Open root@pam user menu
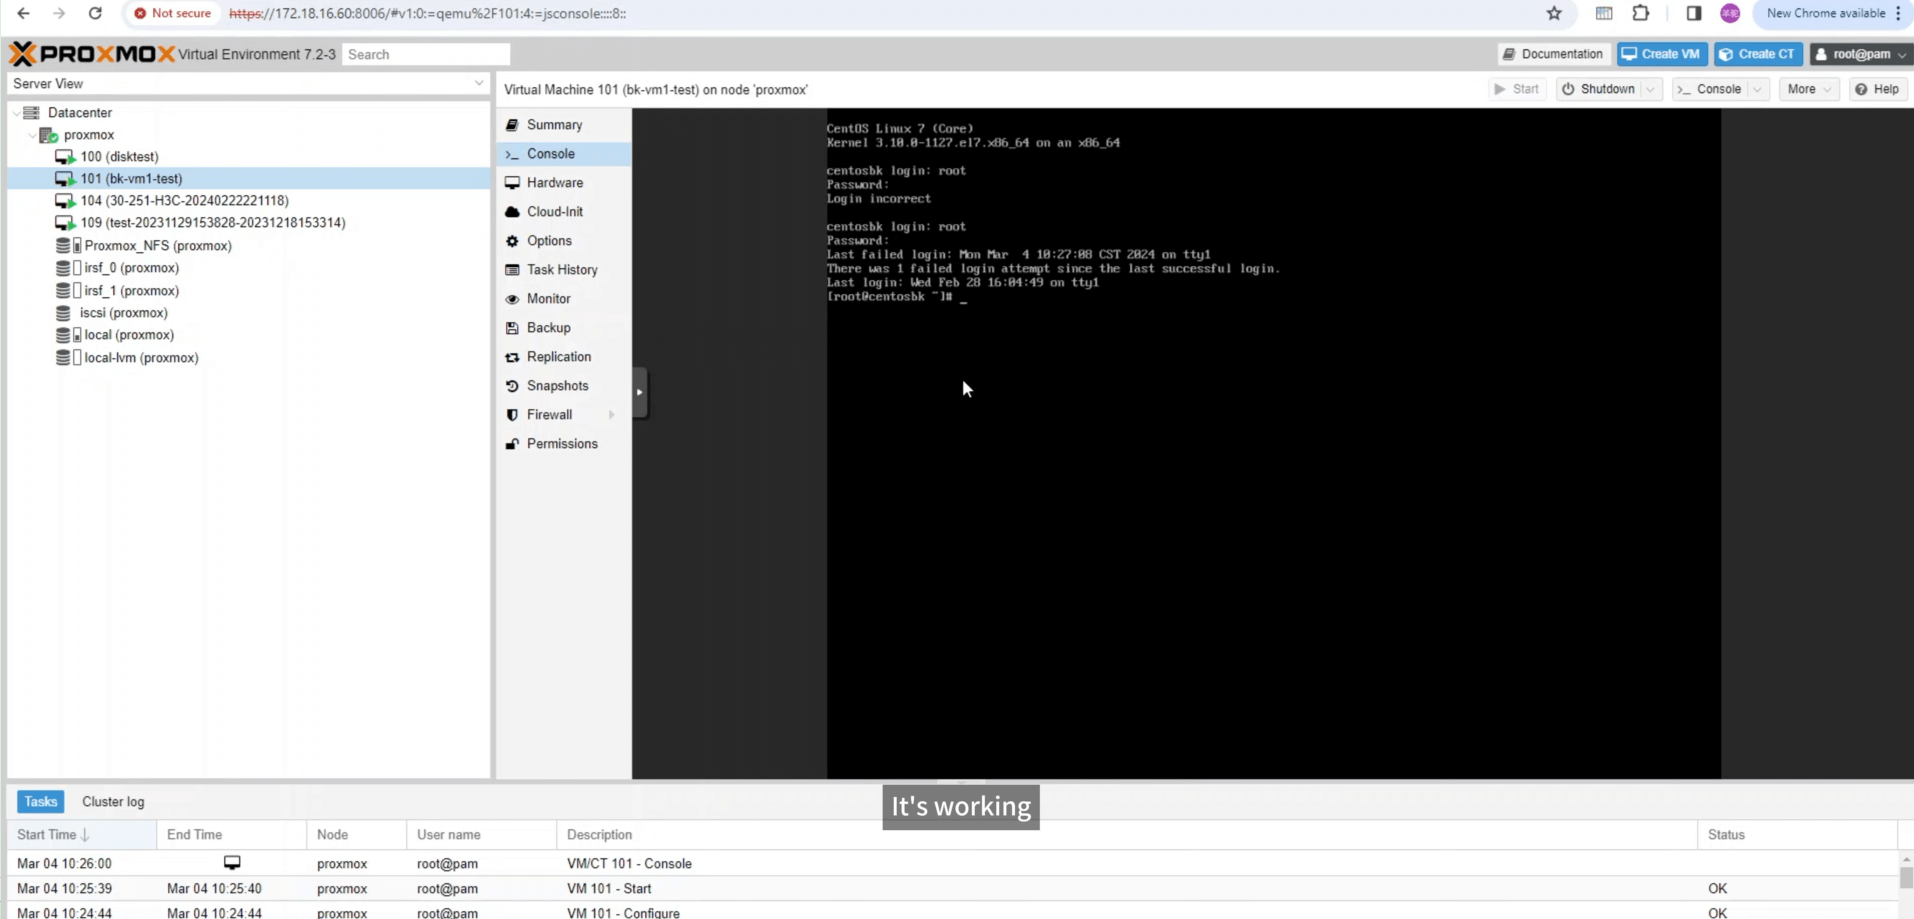The height and width of the screenshot is (919, 1914). tap(1860, 54)
